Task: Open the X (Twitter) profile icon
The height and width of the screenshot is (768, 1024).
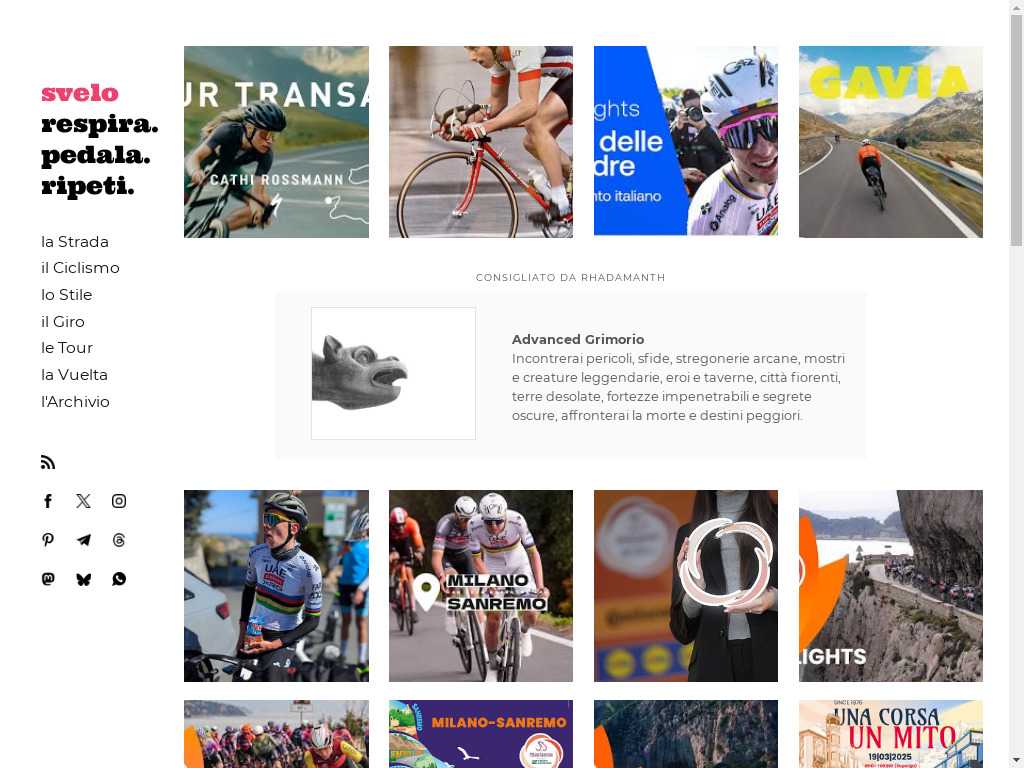Action: point(84,501)
